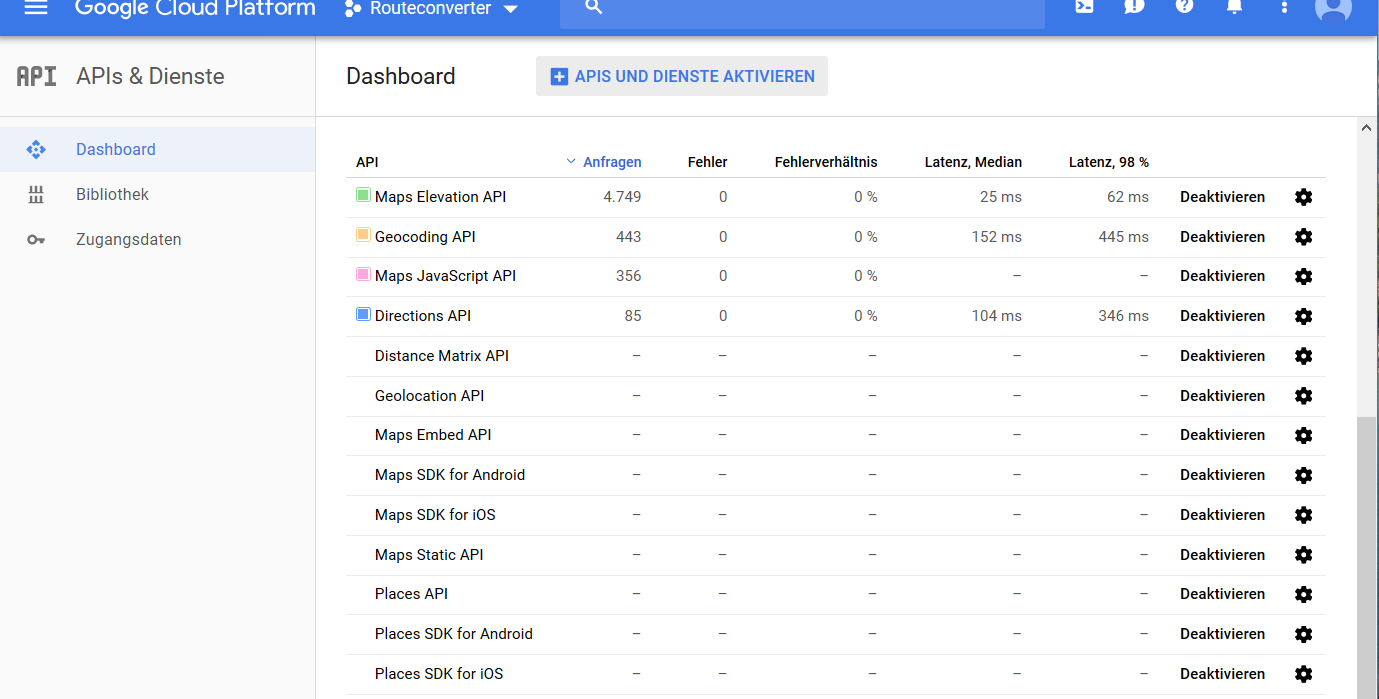Open settings gear for Places API

(1303, 594)
